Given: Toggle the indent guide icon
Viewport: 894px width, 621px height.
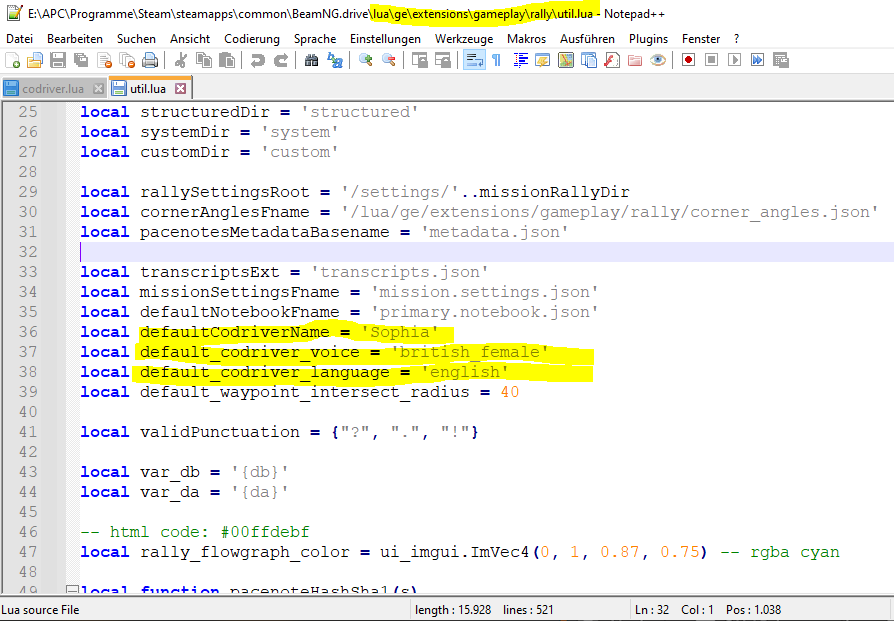Looking at the screenshot, I should point(520,60).
